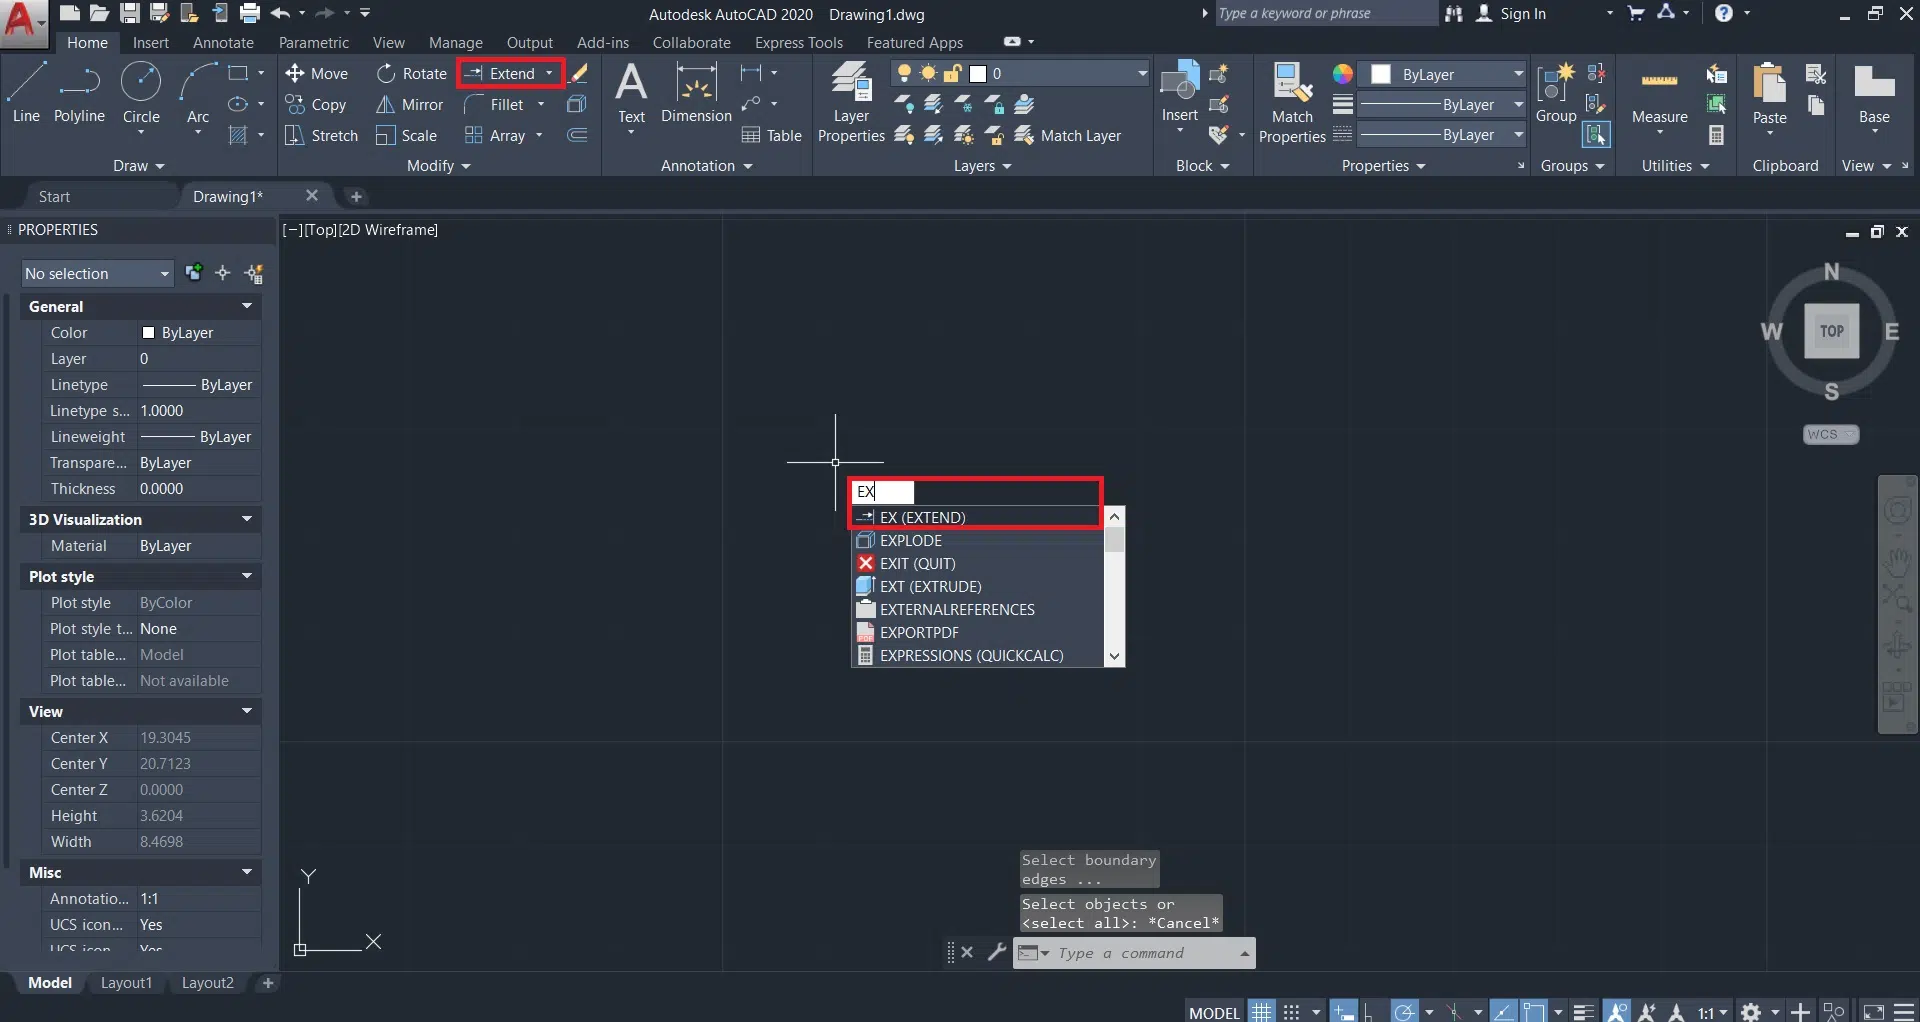Click the Mirror tool icon
Image resolution: width=1920 pixels, height=1022 pixels.
point(385,105)
